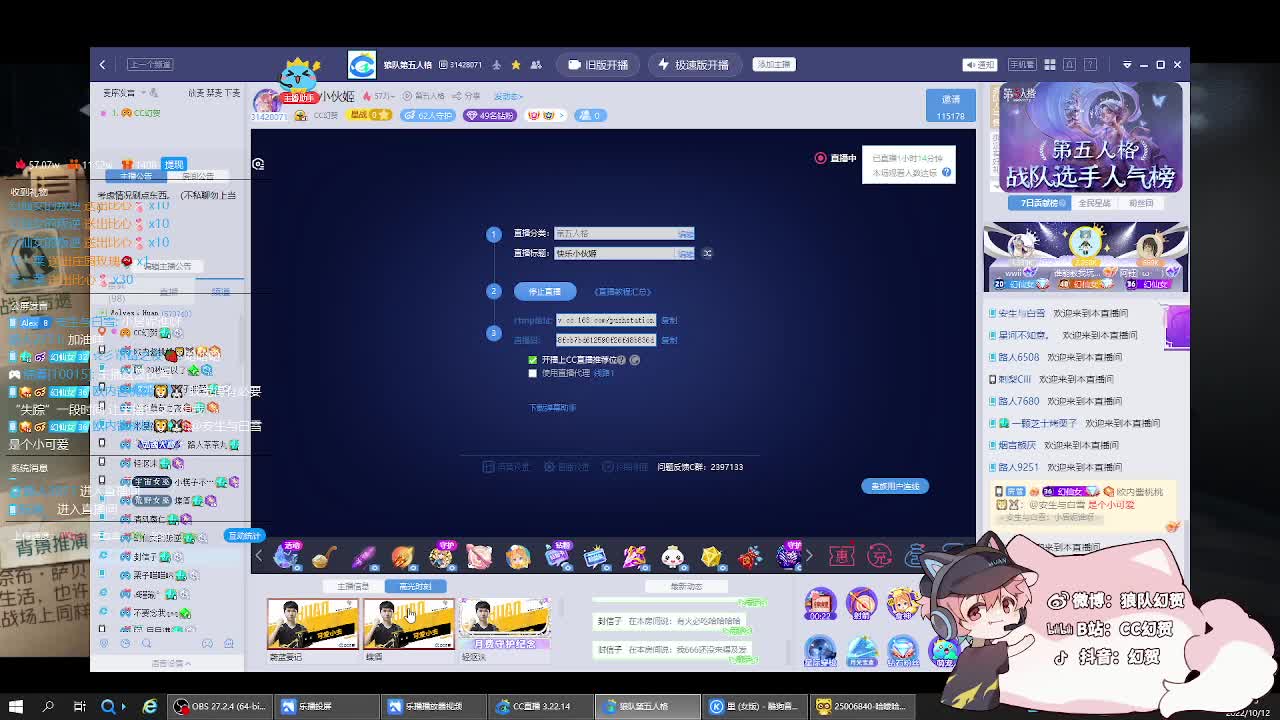Select the broom gift icon
This screenshot has width=1280, height=720.
[x=324, y=556]
